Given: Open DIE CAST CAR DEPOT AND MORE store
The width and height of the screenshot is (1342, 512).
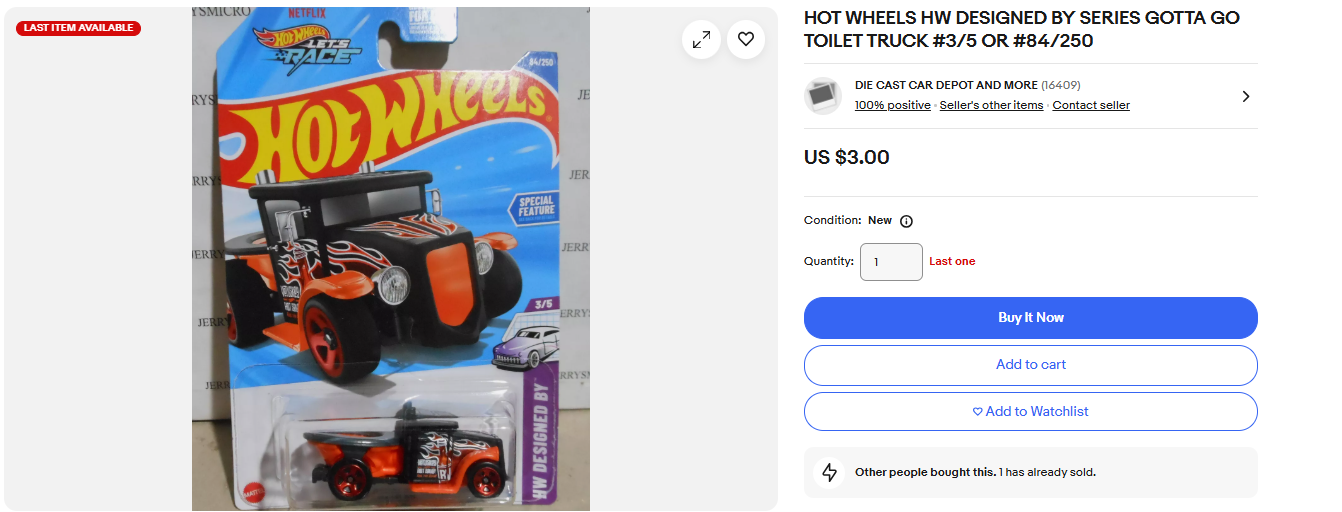Looking at the screenshot, I should click(946, 86).
